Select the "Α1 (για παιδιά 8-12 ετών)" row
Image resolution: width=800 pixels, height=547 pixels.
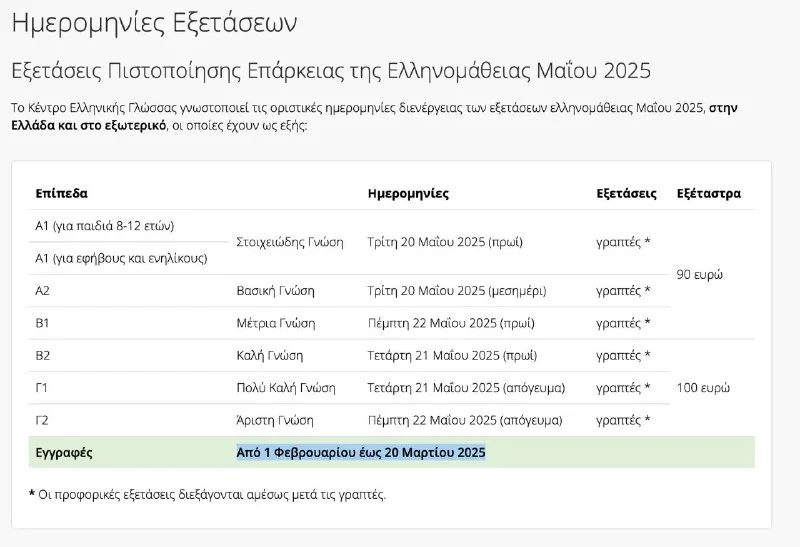click(x=105, y=226)
